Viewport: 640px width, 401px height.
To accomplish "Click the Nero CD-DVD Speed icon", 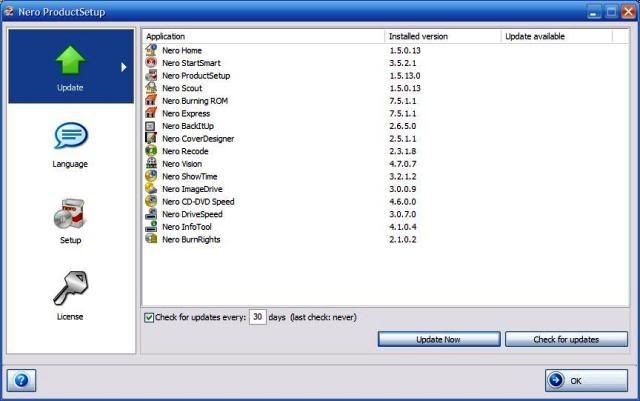I will click(151, 201).
